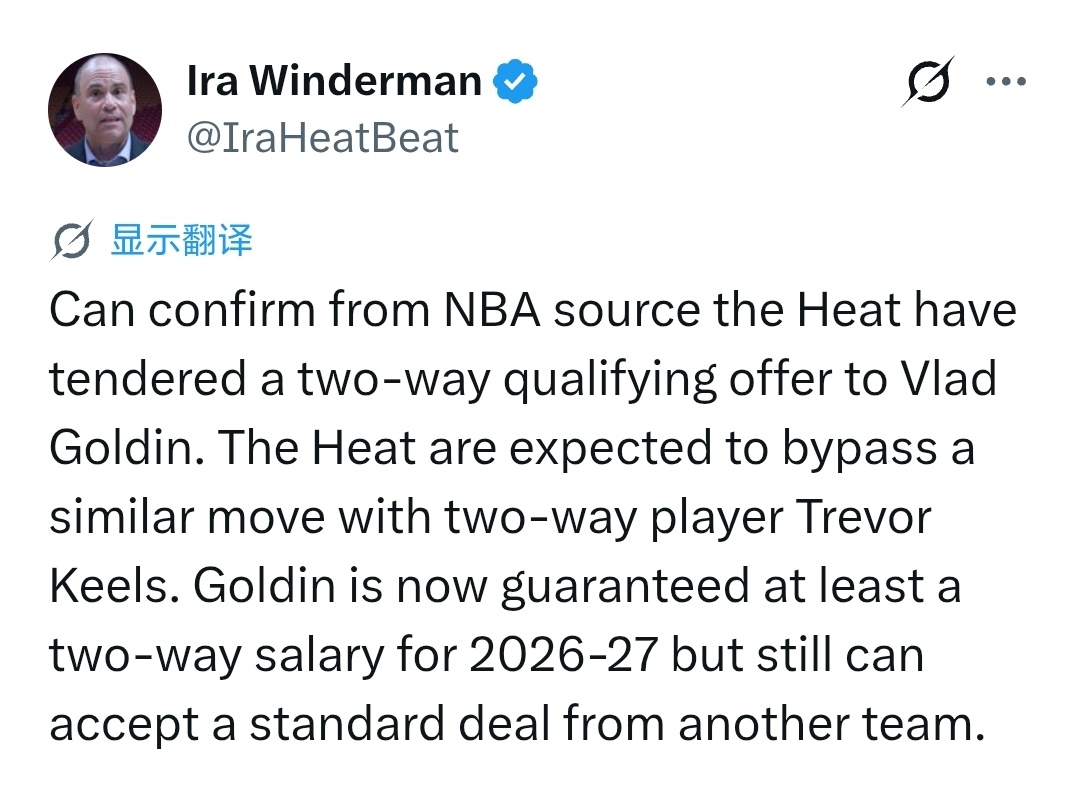
Task: Click the word "guaranteed" in the tweet
Action: (625, 587)
